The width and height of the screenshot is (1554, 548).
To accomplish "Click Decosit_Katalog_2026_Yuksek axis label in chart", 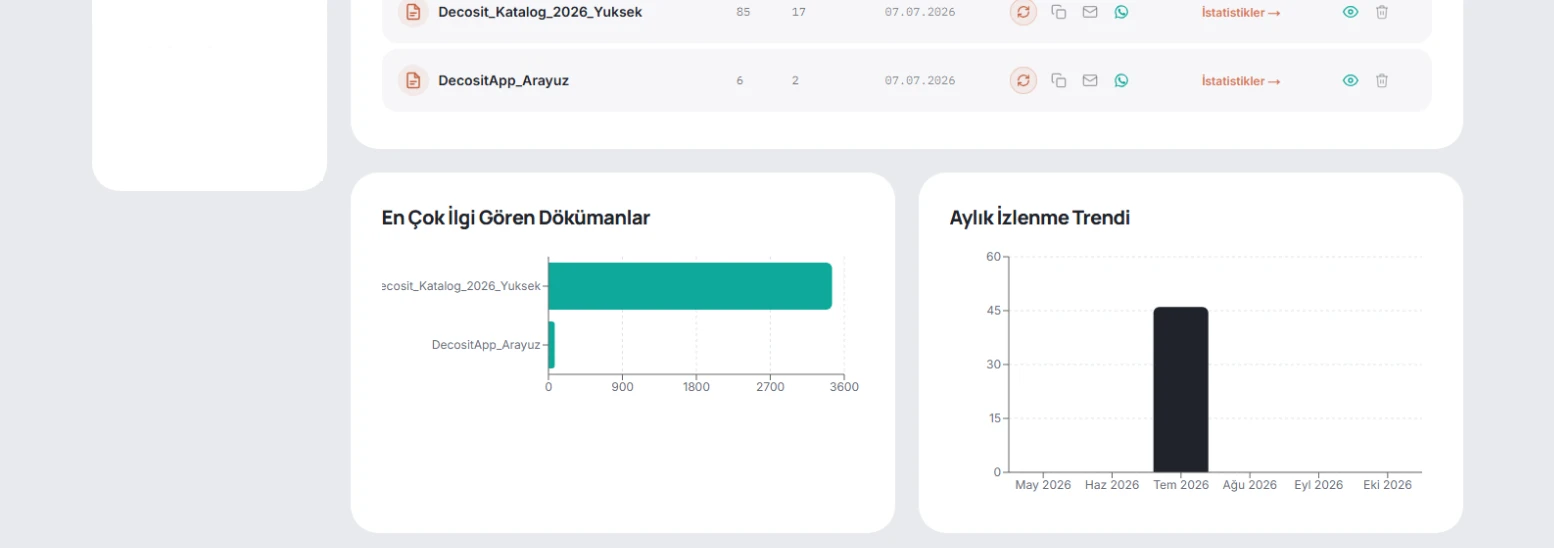I will 461,286.
